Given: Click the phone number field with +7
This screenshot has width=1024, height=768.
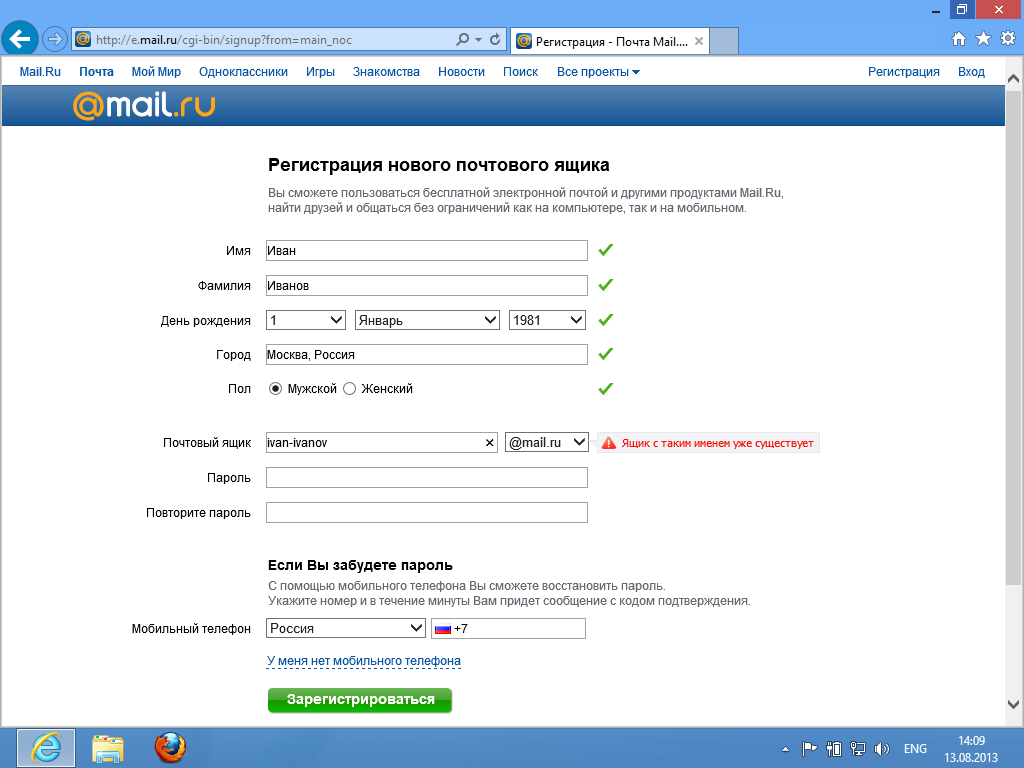Looking at the screenshot, I should click(508, 628).
